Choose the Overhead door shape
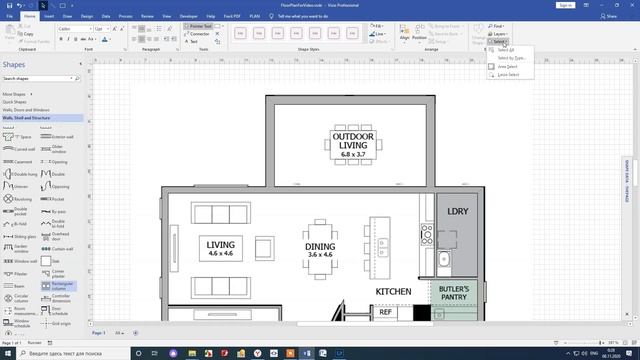This screenshot has width=640, height=360. click(x=56, y=236)
